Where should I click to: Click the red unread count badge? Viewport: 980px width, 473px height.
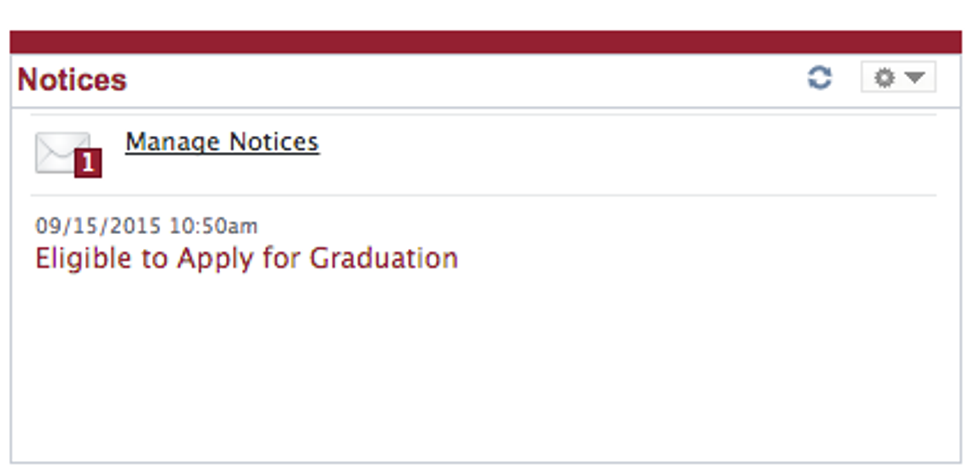pyautogui.click(x=88, y=163)
